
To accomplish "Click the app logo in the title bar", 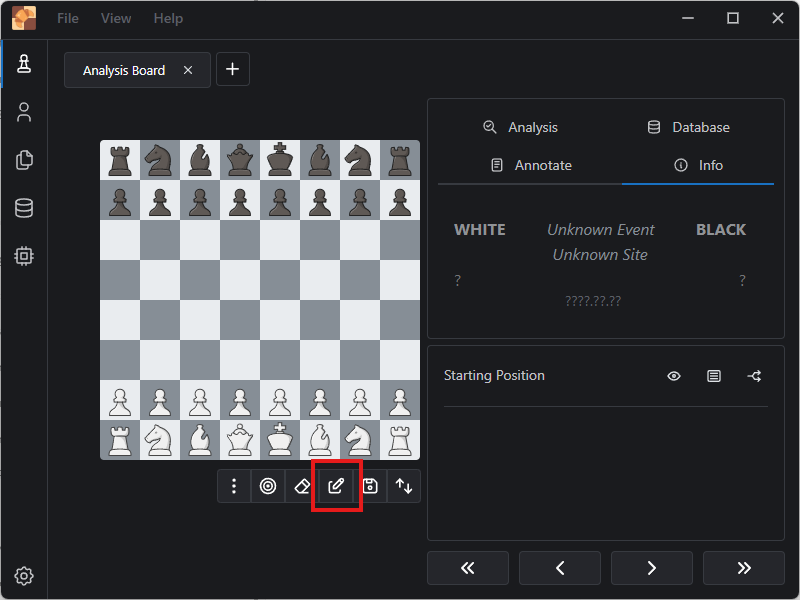I will point(24,18).
